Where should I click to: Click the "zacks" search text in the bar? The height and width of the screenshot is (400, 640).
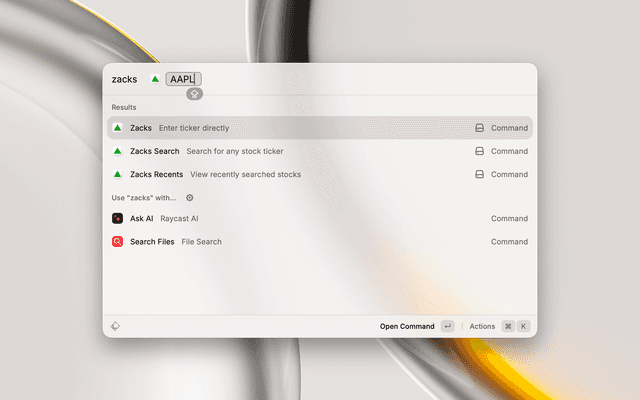click(x=125, y=79)
